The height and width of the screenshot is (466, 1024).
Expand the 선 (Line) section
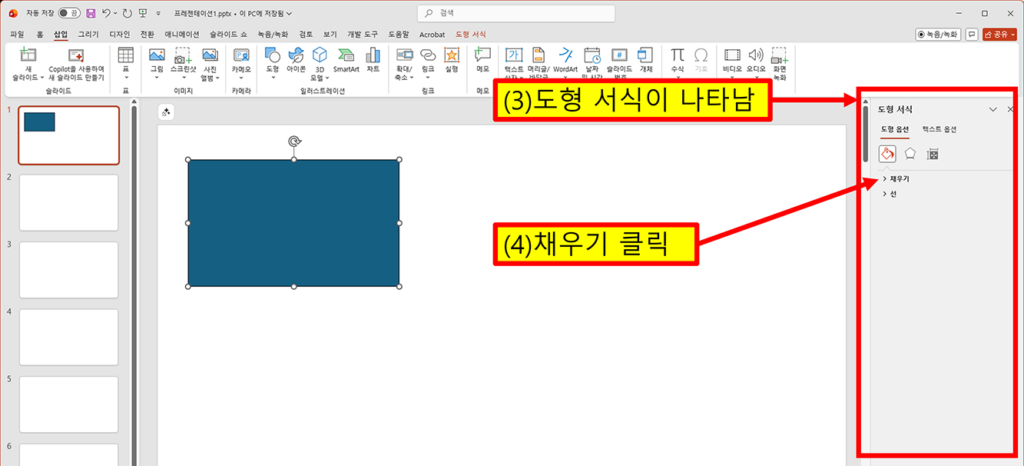889,194
